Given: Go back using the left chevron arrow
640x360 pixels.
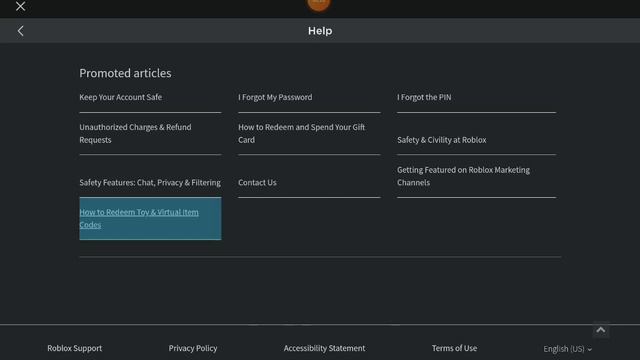Looking at the screenshot, I should coord(20,31).
